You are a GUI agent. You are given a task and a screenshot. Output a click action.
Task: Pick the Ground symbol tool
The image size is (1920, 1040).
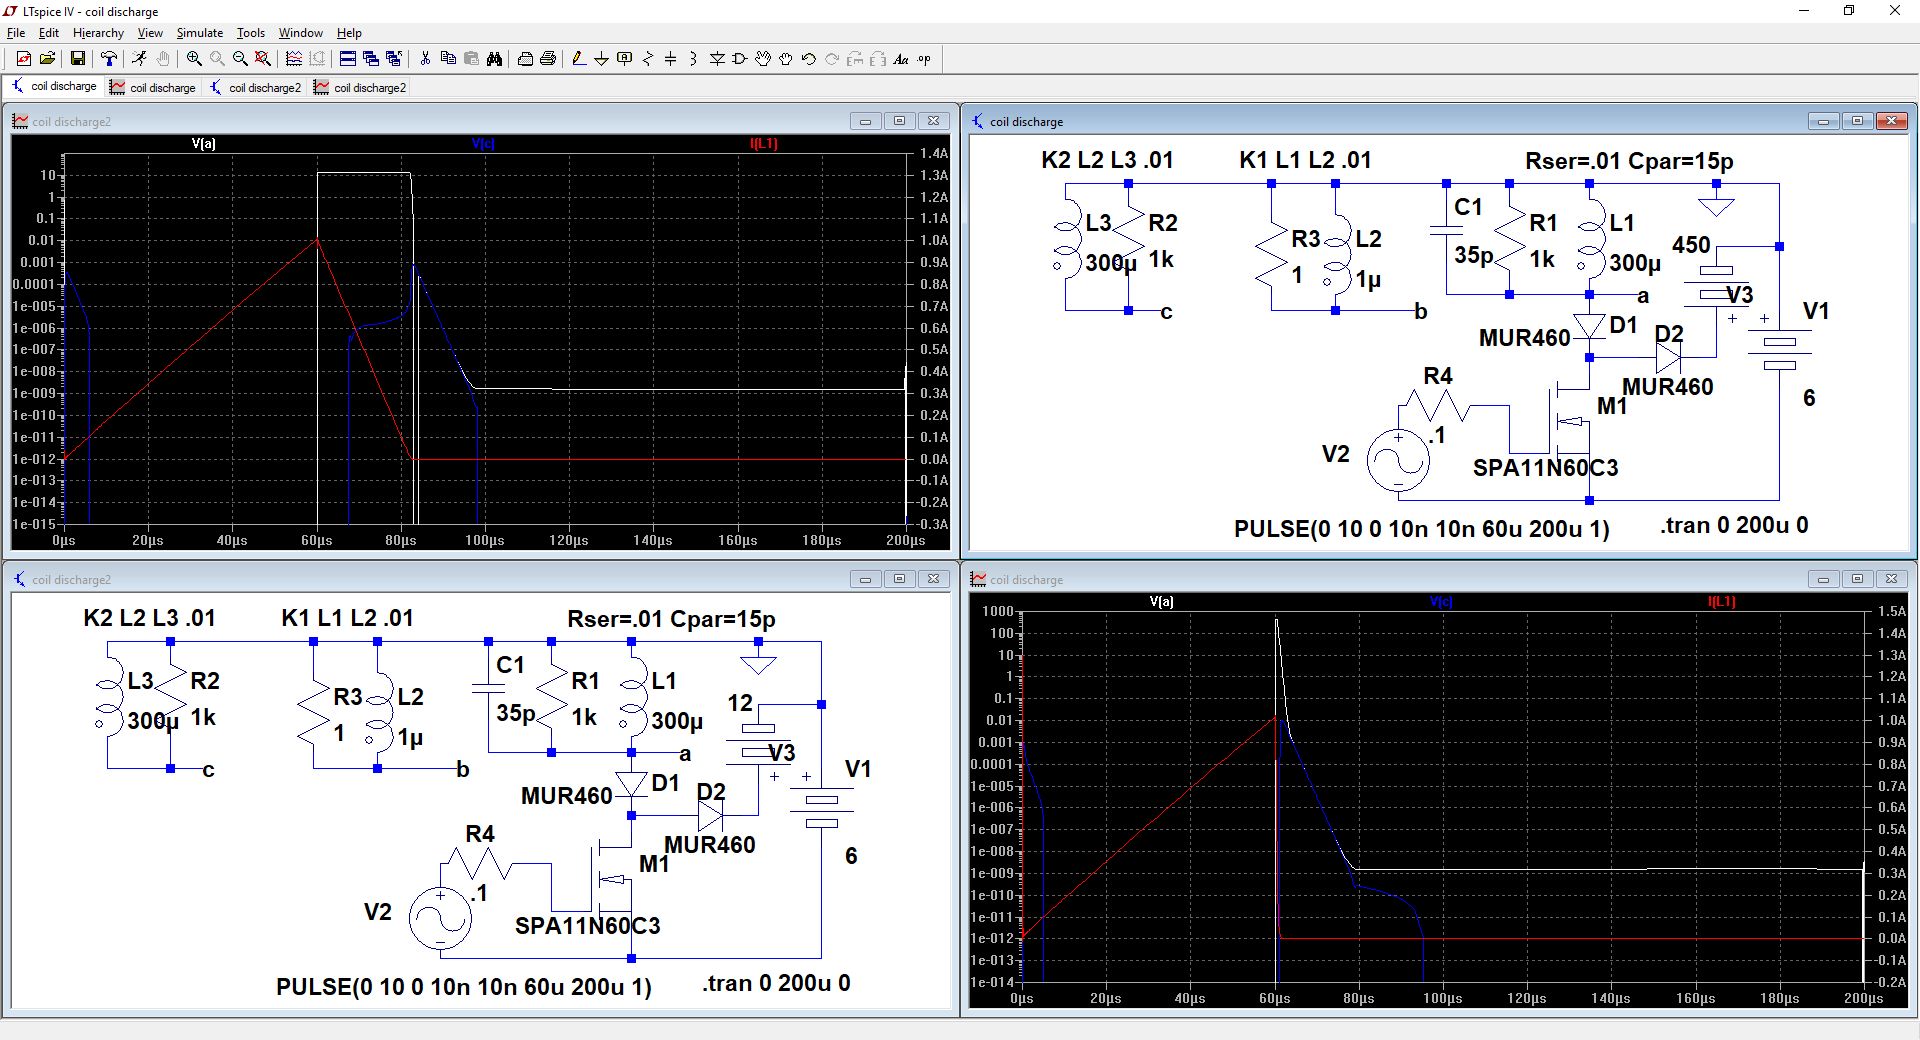tap(601, 59)
